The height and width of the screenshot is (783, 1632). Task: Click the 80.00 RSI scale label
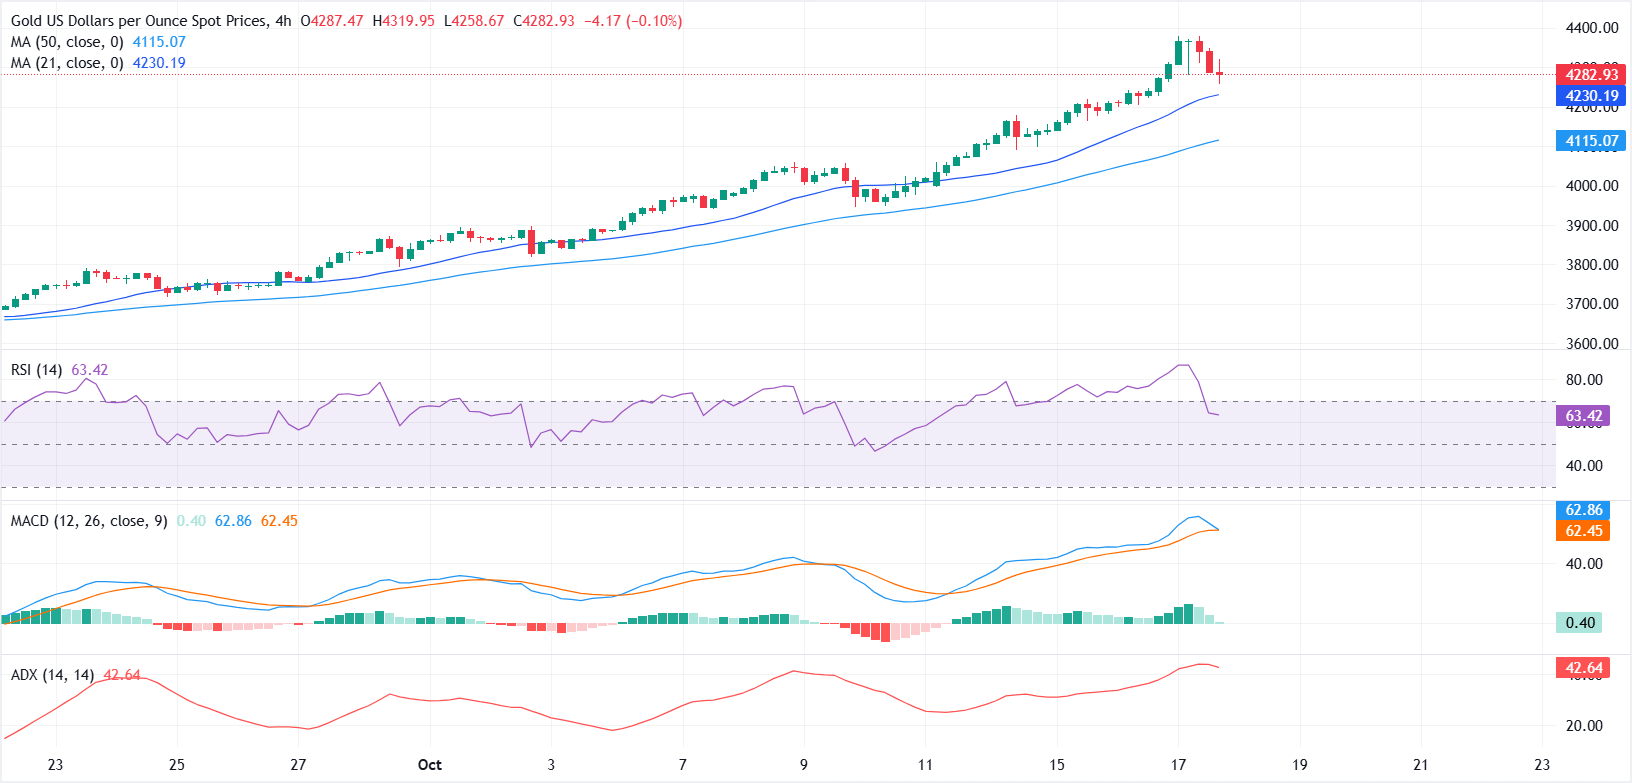click(1584, 380)
